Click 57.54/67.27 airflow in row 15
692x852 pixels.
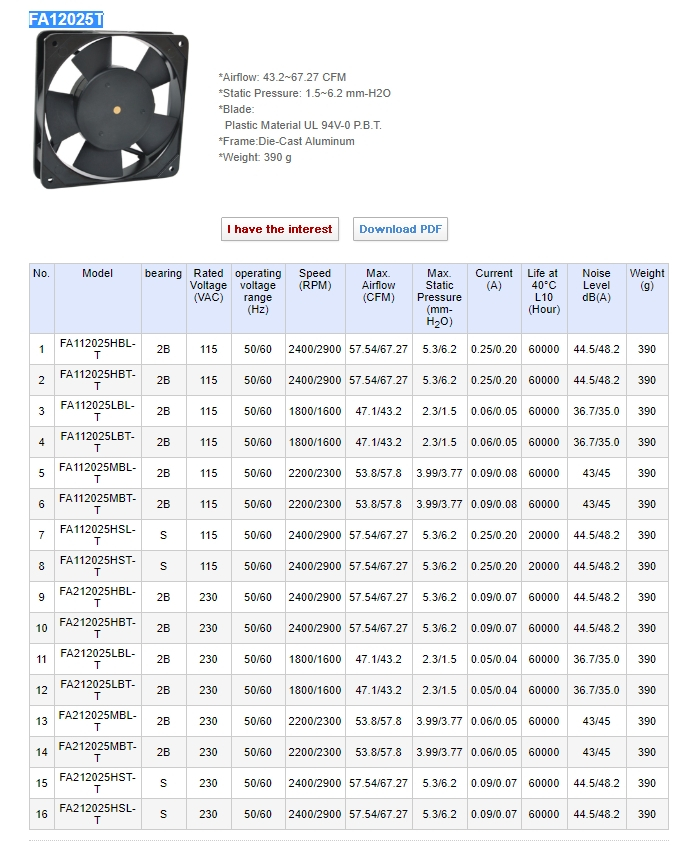[379, 783]
